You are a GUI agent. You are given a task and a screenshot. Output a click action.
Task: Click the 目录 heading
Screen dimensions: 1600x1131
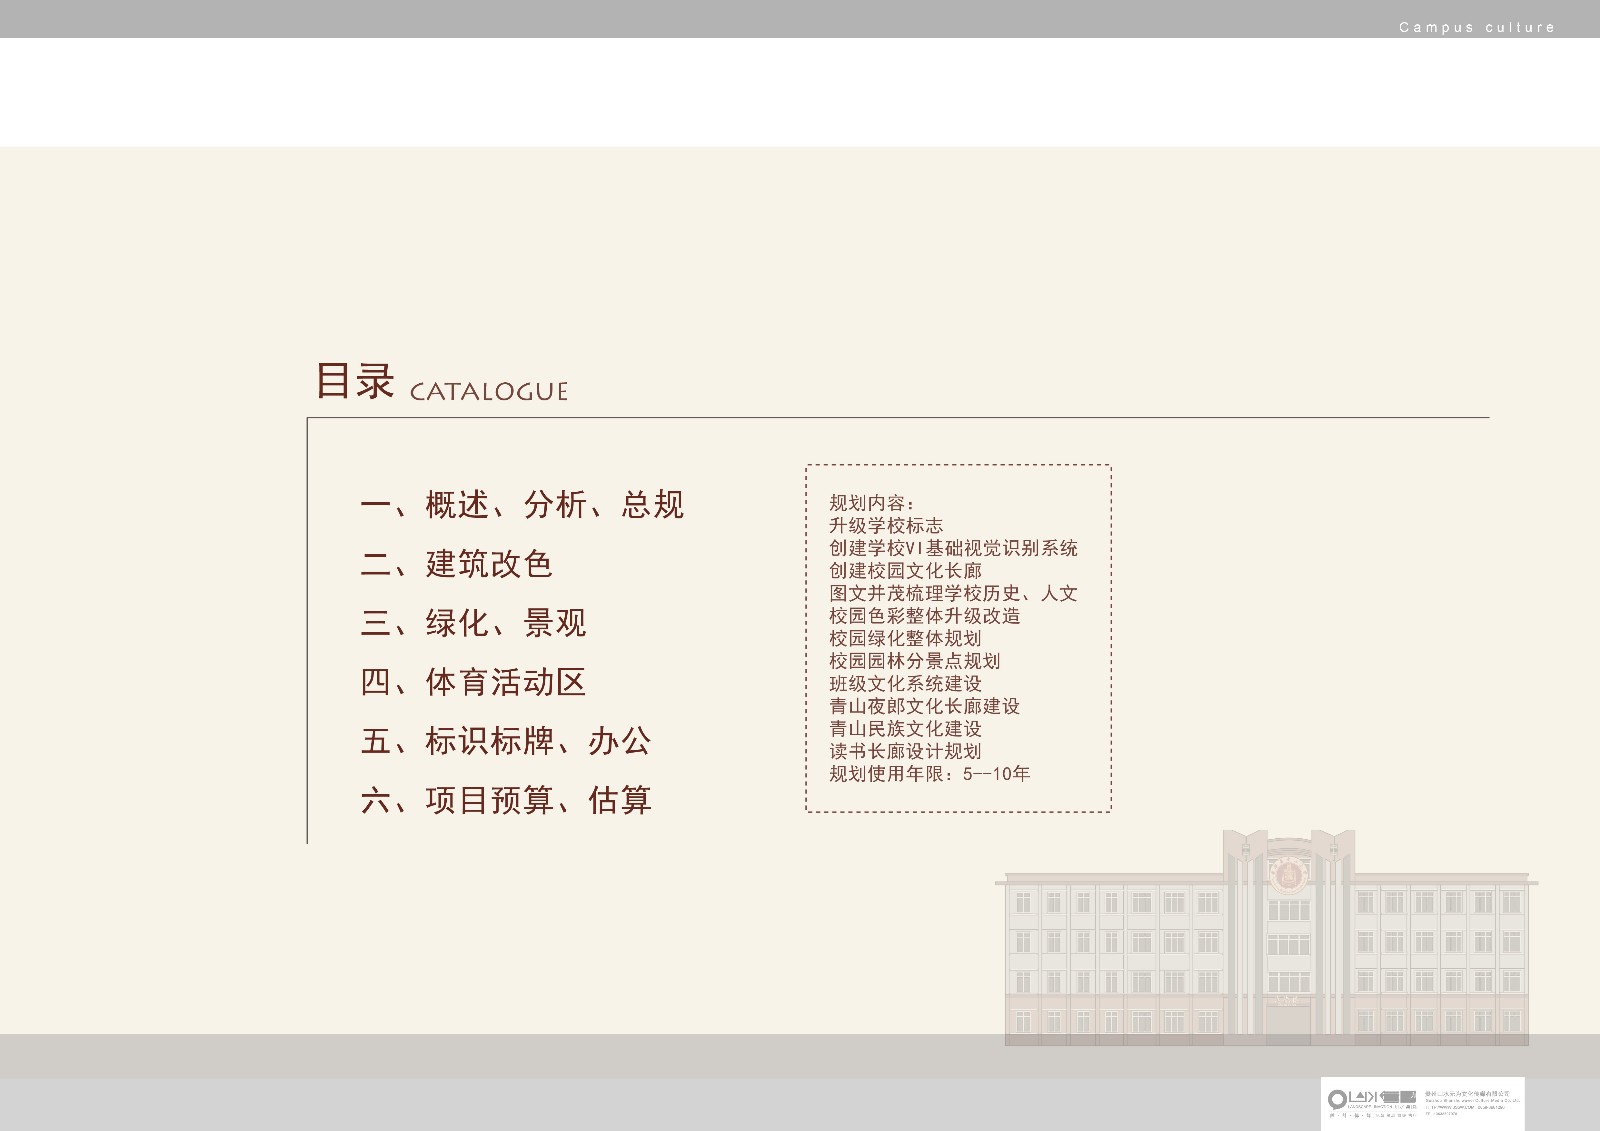click(355, 382)
